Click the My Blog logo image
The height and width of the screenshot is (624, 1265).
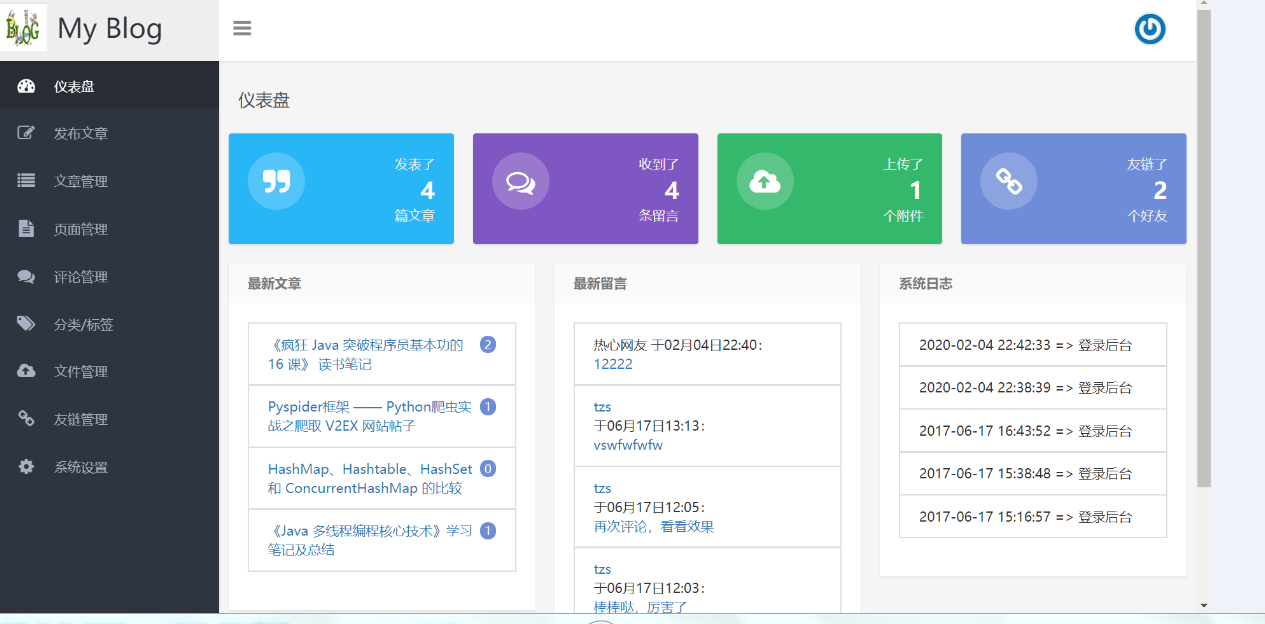24,28
